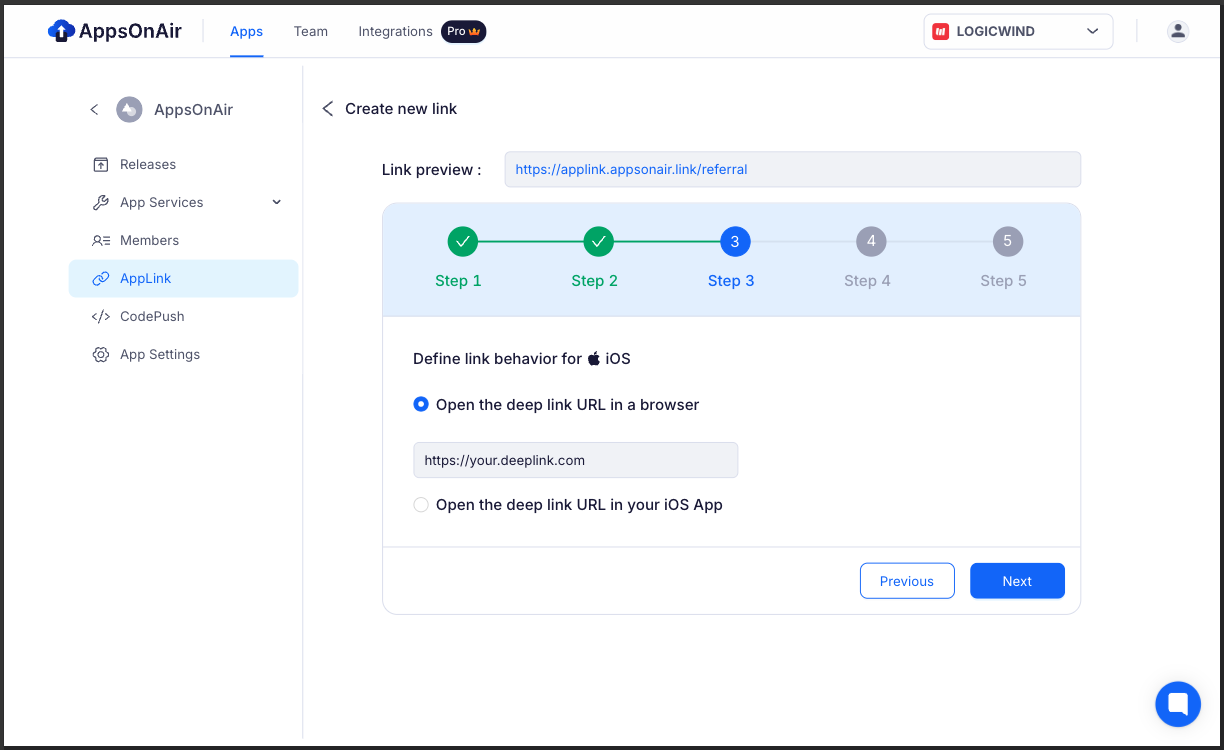Click the Releases upload-box icon
The width and height of the screenshot is (1224, 750).
coord(101,164)
